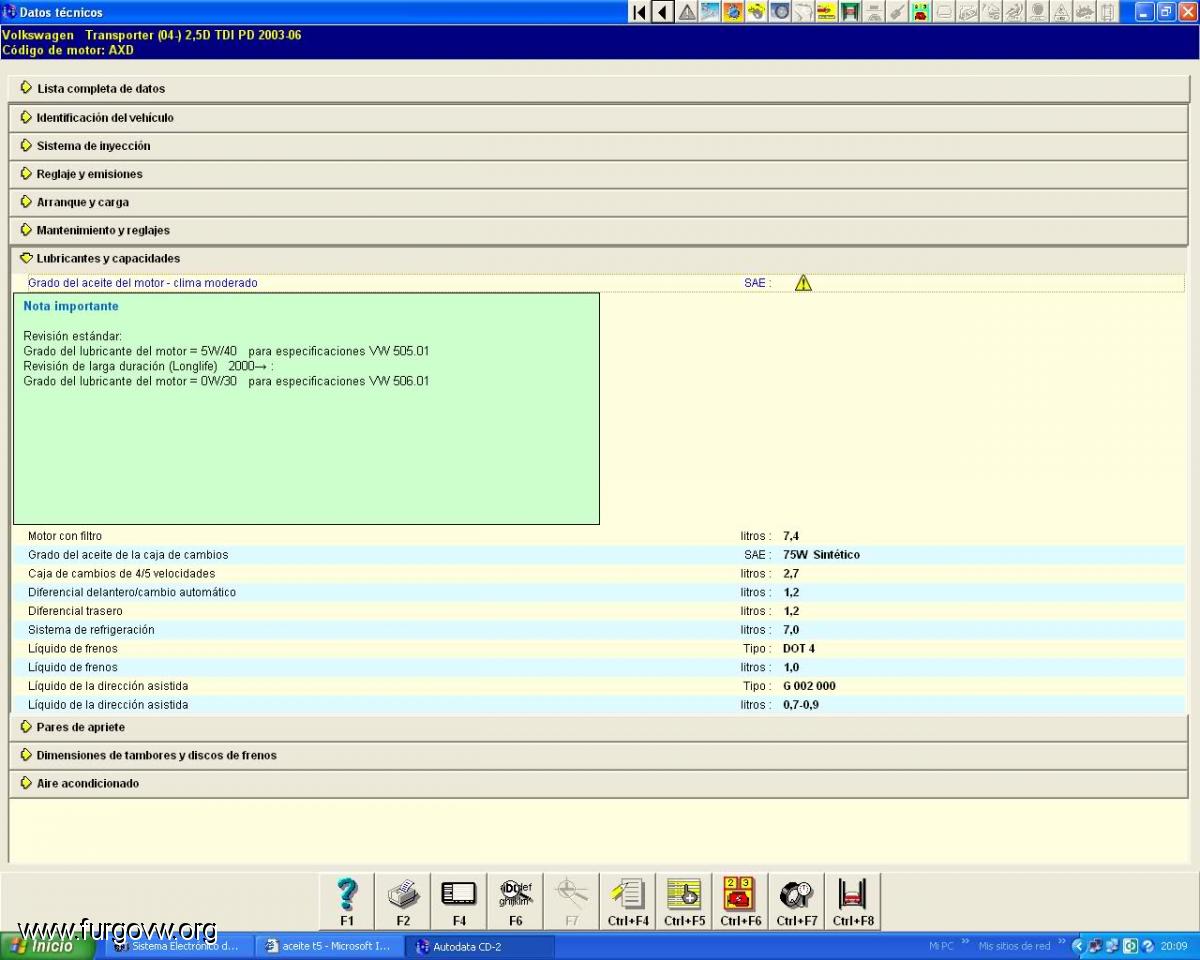The height and width of the screenshot is (960, 1200).
Task: Expand Lista completa de datos section
Action: pyautogui.click(x=599, y=89)
